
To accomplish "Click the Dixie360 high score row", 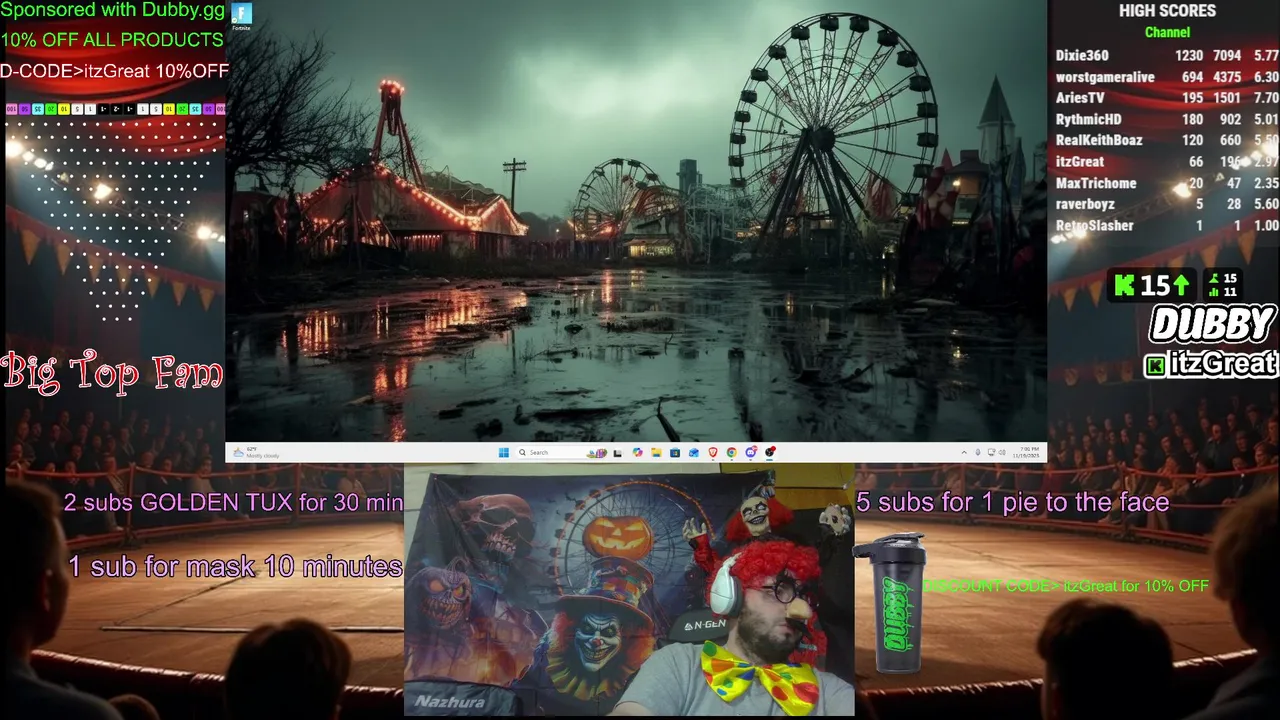I will click(1167, 56).
